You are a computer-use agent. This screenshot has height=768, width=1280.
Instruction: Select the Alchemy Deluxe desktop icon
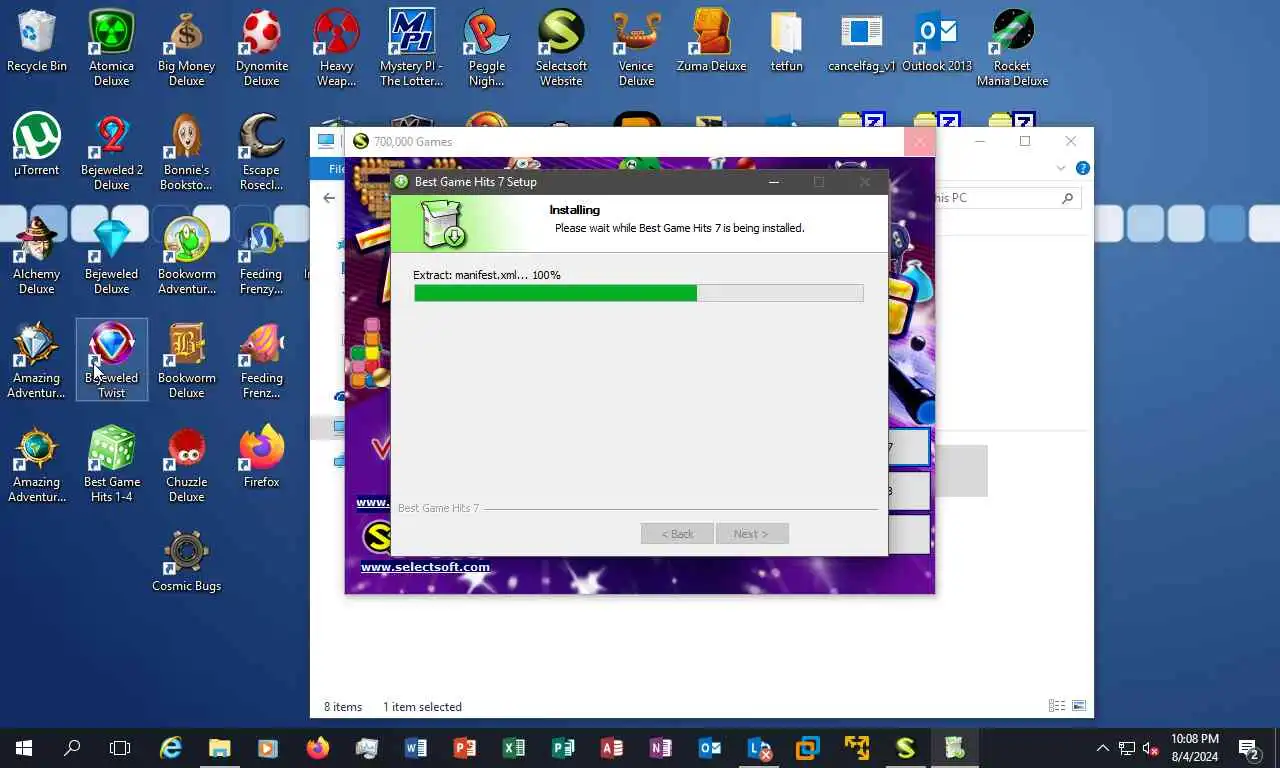click(x=37, y=256)
